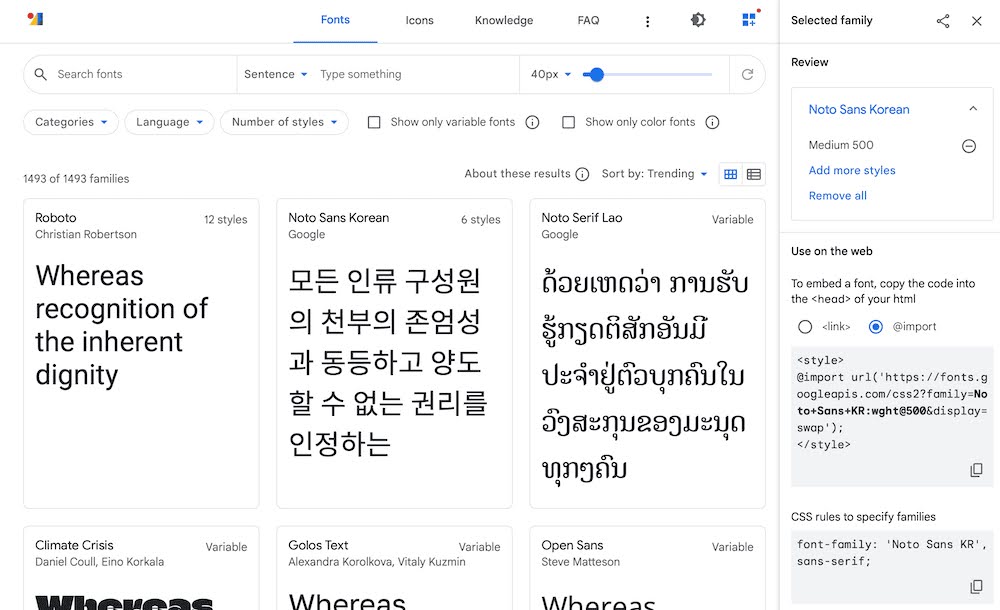Open the Open Sans font card
The height and width of the screenshot is (610, 1000).
point(647,568)
